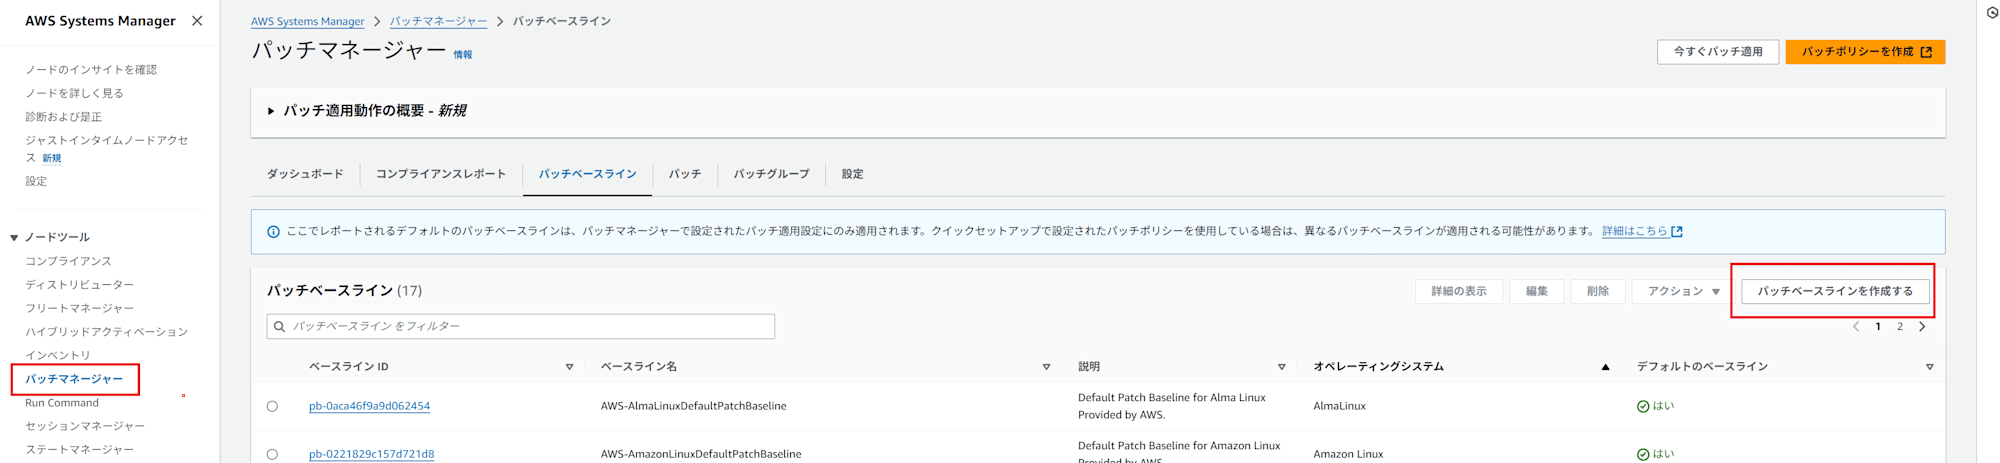
Task: Open ハイブリッドアクティベーション in sidebar
Action: coord(106,332)
